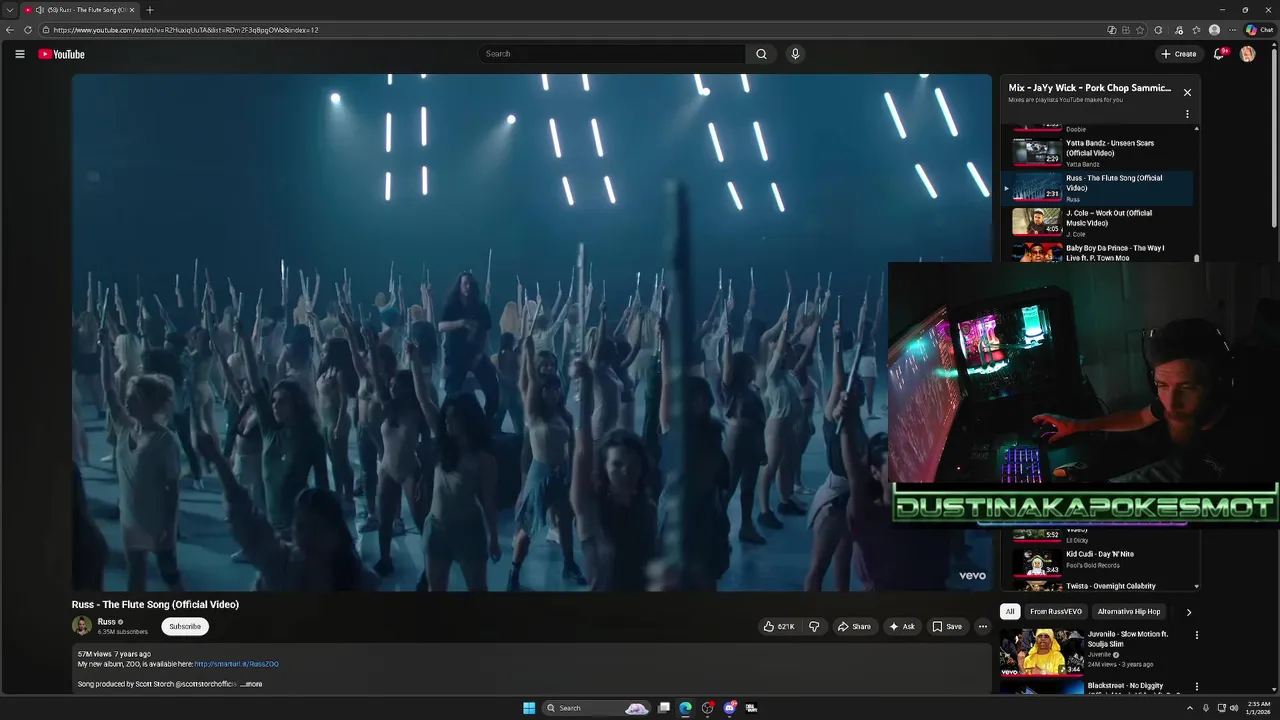Play Kid Cudi Day 'N' Nite from playlist

[x=1098, y=563]
